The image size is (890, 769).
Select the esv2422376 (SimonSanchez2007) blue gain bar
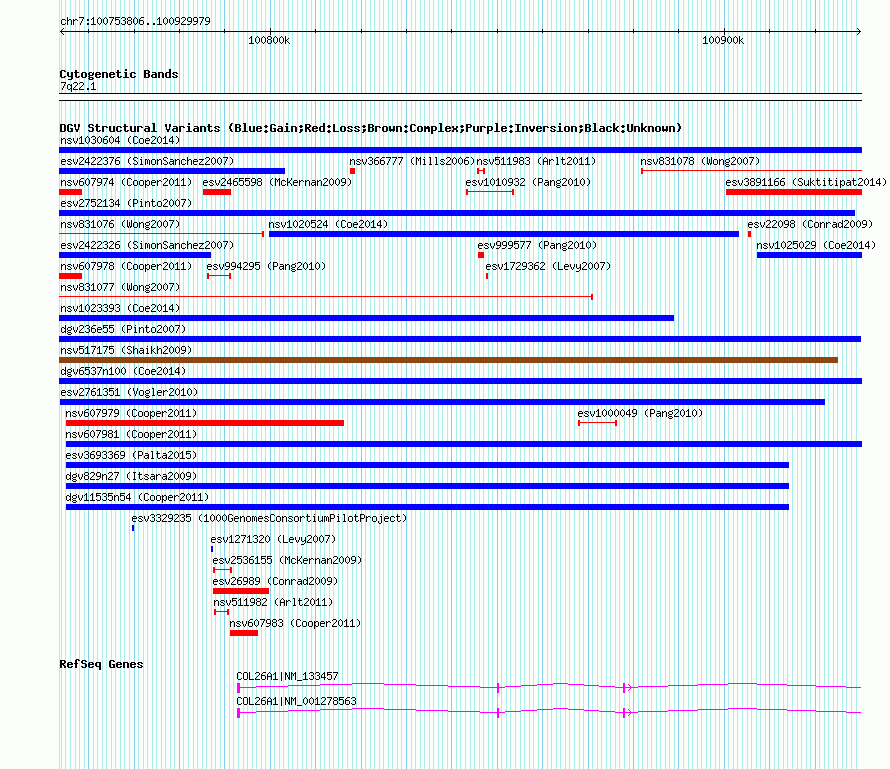coord(172,171)
